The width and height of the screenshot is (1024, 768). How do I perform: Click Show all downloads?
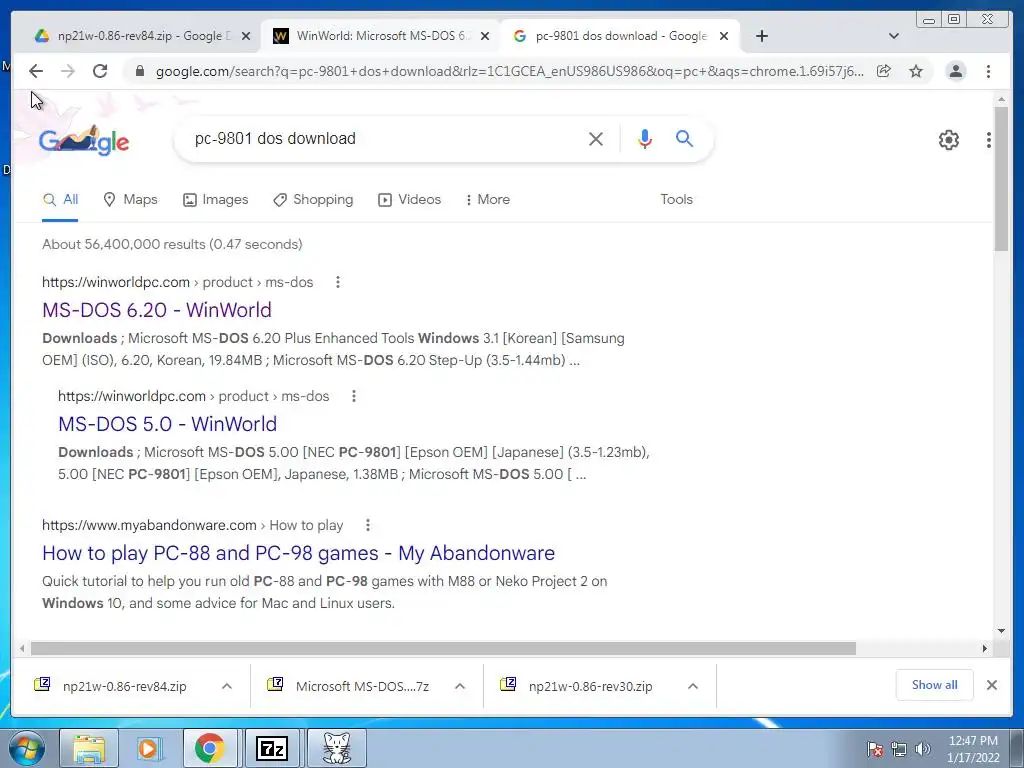coord(935,685)
